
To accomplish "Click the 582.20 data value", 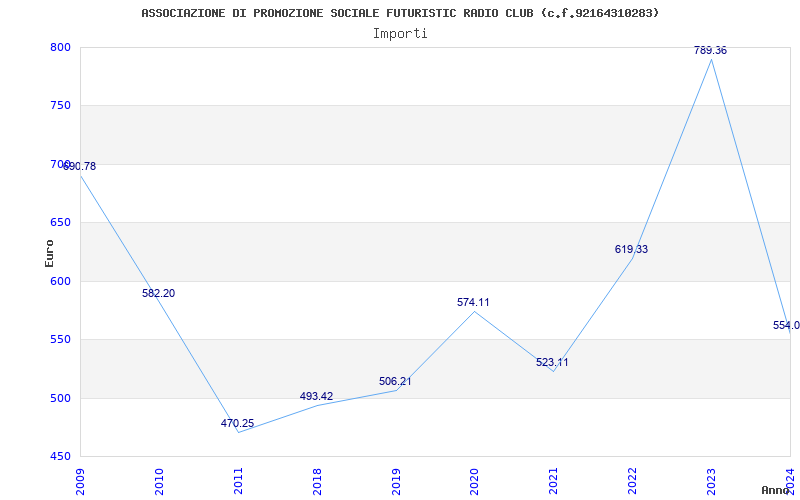I will [159, 293].
